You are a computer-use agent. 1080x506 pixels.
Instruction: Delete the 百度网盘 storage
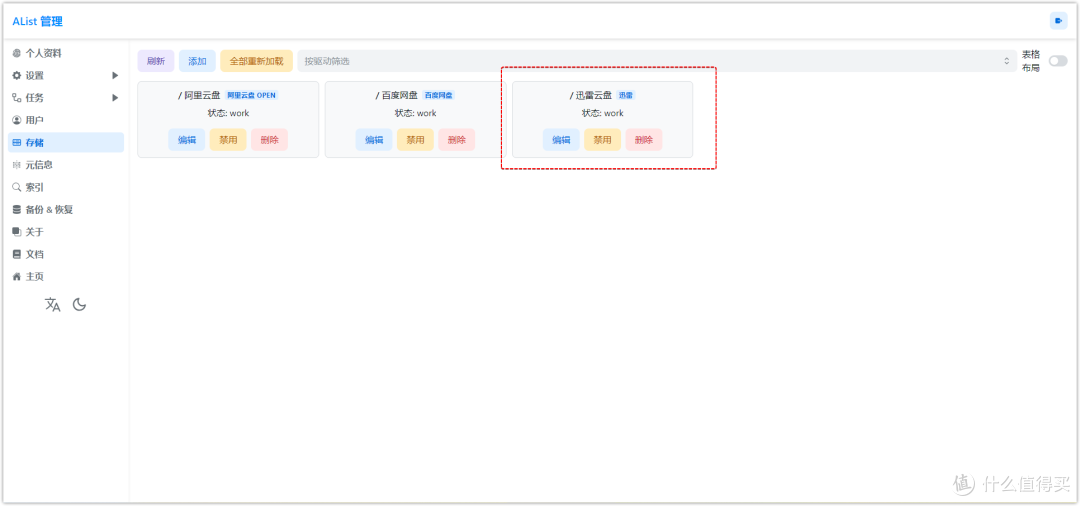457,140
